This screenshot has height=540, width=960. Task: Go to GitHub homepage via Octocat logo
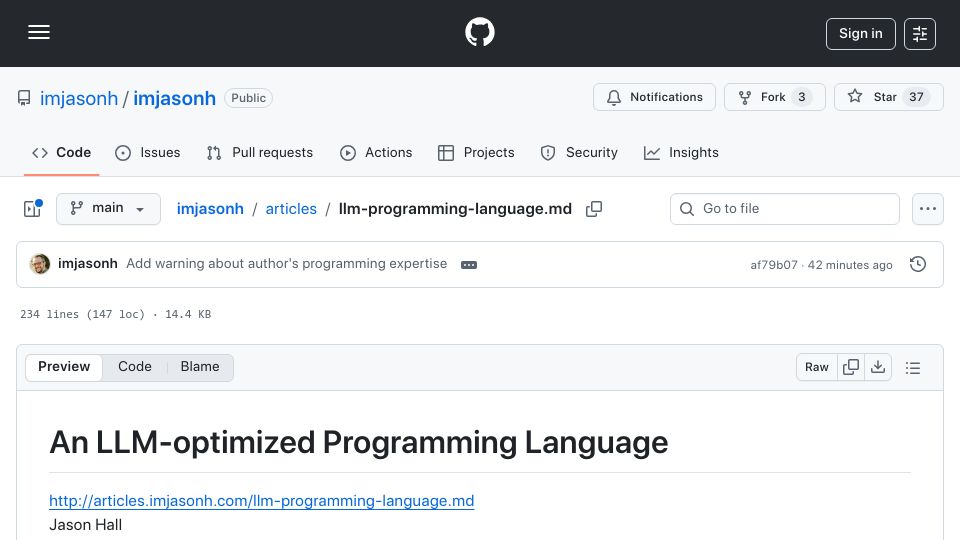coord(479,32)
